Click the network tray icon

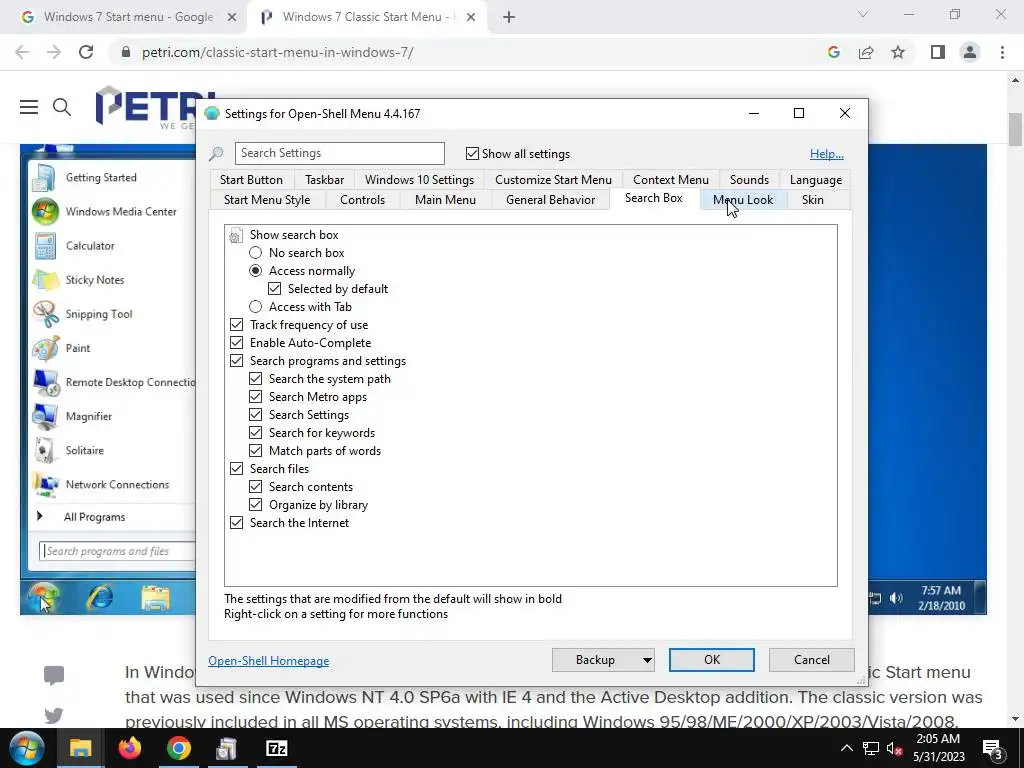point(871,748)
